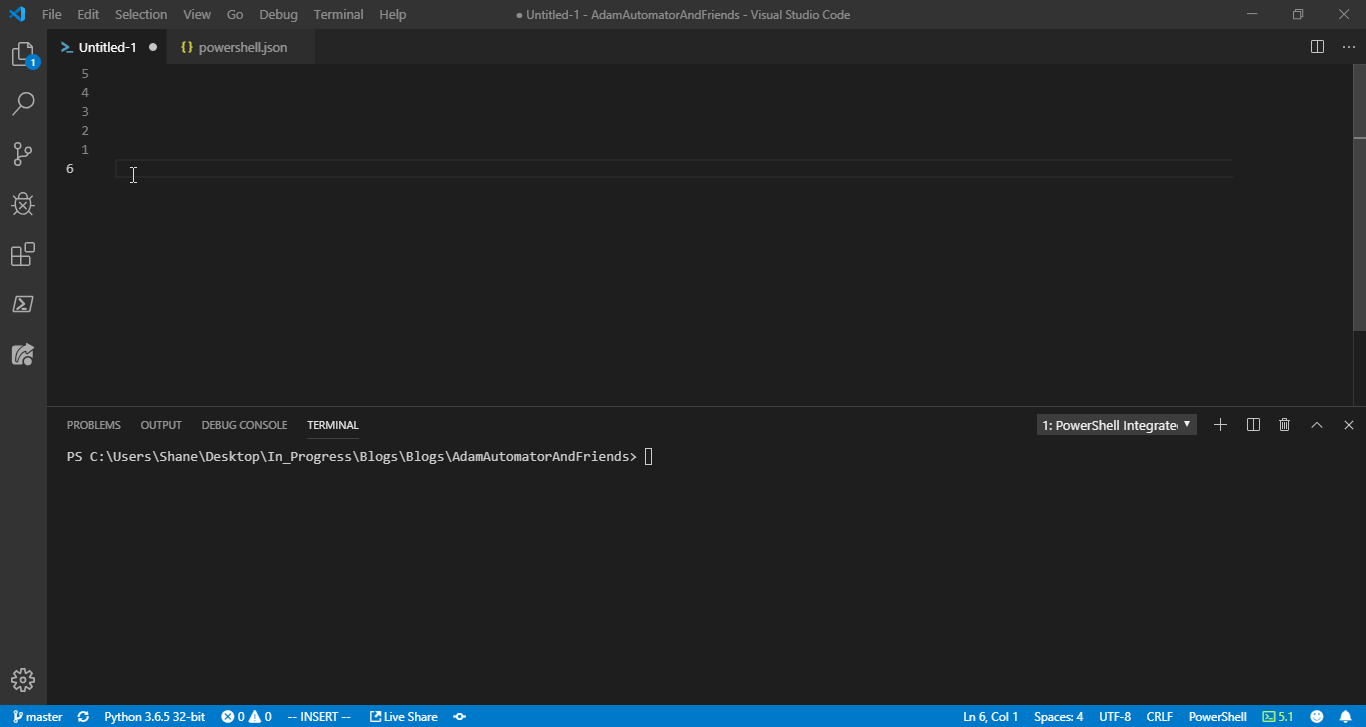Click Live Share in status bar
Screen dimensions: 1366x727
403,717
